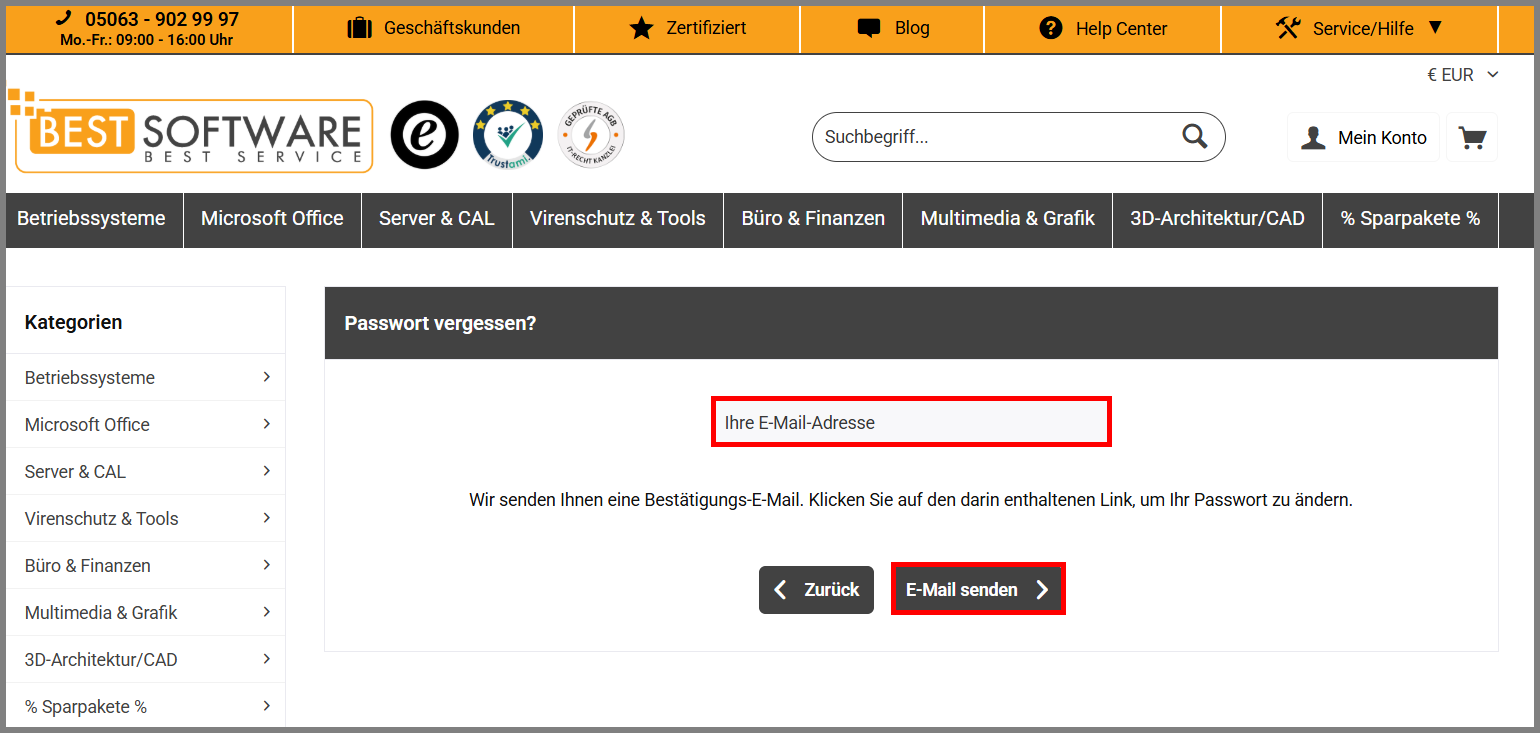
Task: Open 3D-Architektur/CAD in navigation bar
Action: pyautogui.click(x=1217, y=219)
